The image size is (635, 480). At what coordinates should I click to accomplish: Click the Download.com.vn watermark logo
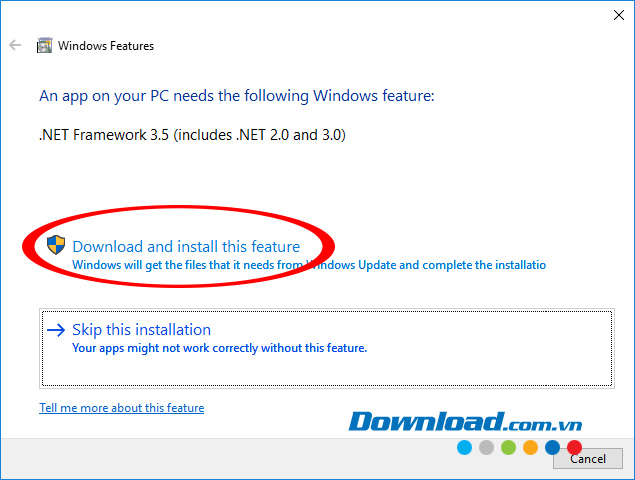(x=480, y=421)
